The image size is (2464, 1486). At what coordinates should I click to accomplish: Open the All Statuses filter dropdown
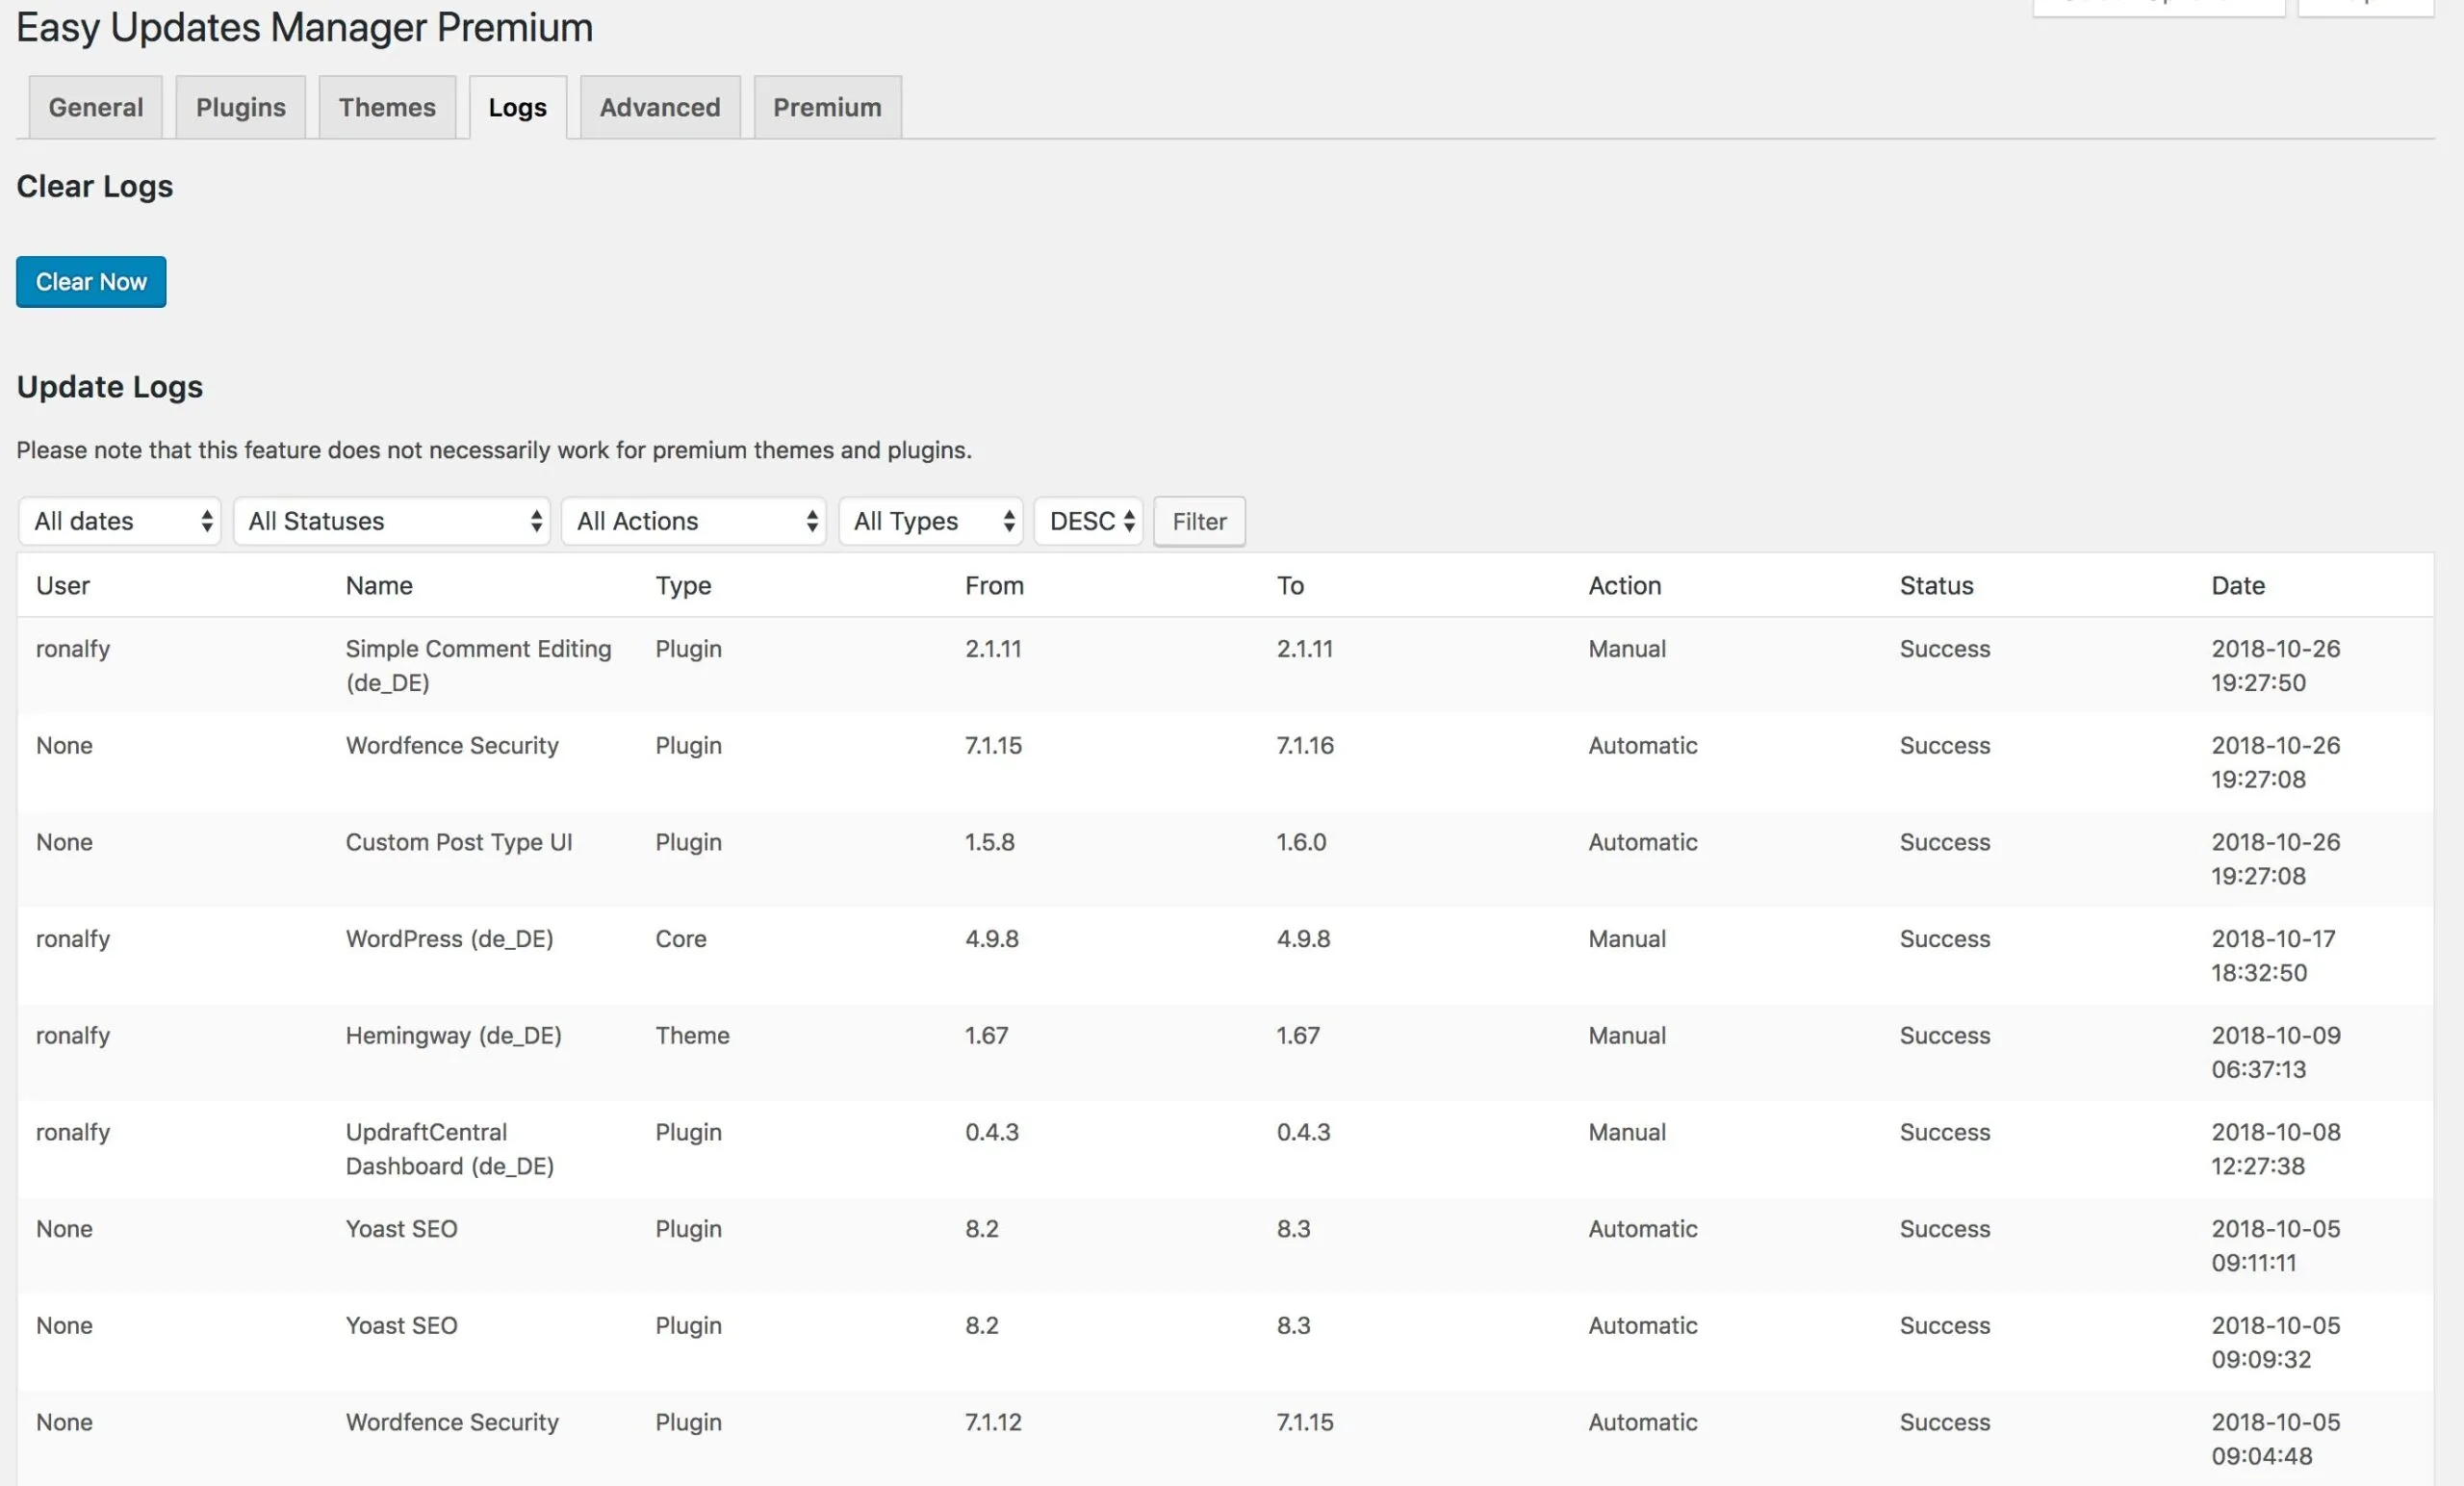click(x=391, y=521)
